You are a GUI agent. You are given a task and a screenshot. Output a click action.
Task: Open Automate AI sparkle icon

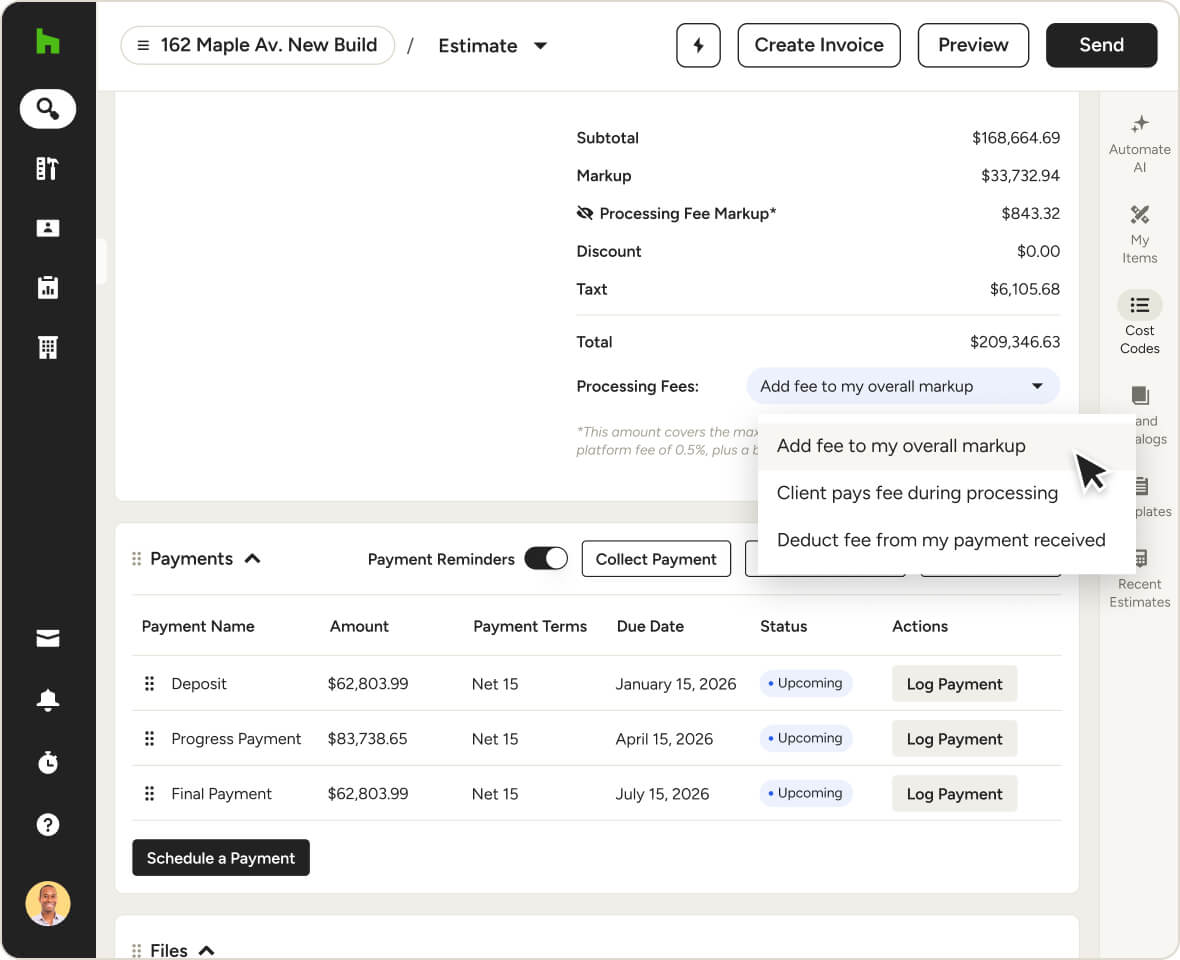[x=1139, y=125]
